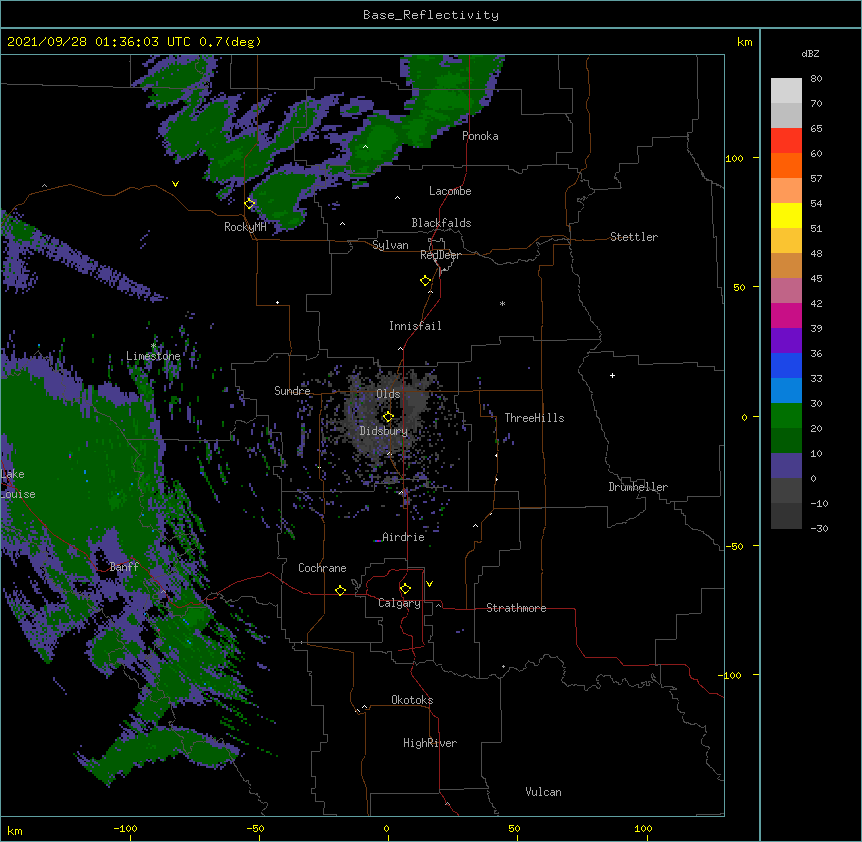862x842 pixels.
Task: Click the Ponoka city label
Action: 480,136
